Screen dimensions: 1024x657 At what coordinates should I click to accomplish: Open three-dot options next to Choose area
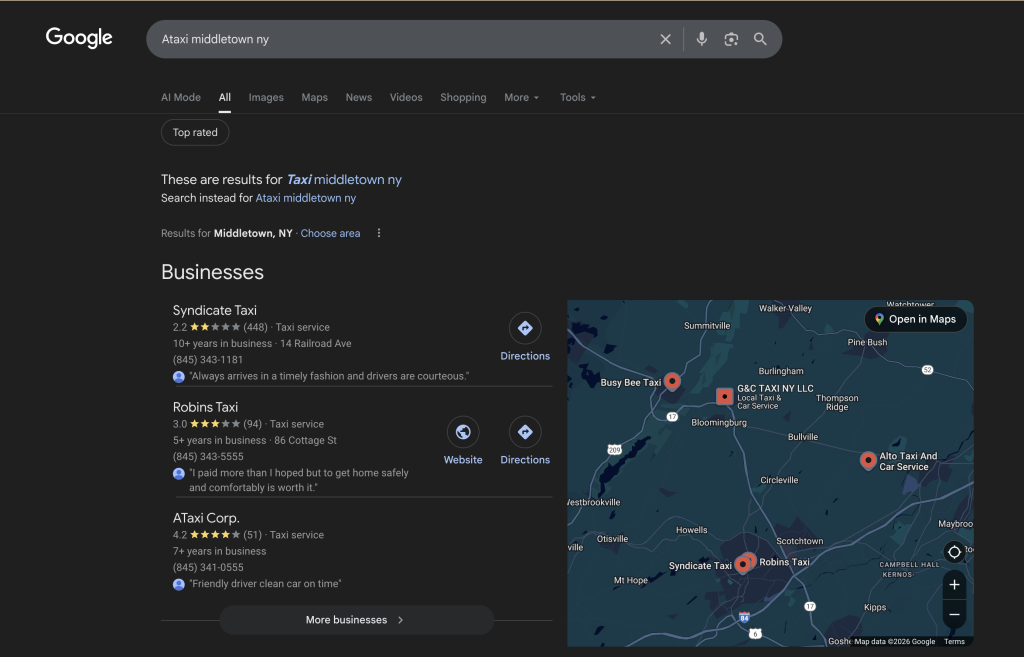pyautogui.click(x=379, y=233)
